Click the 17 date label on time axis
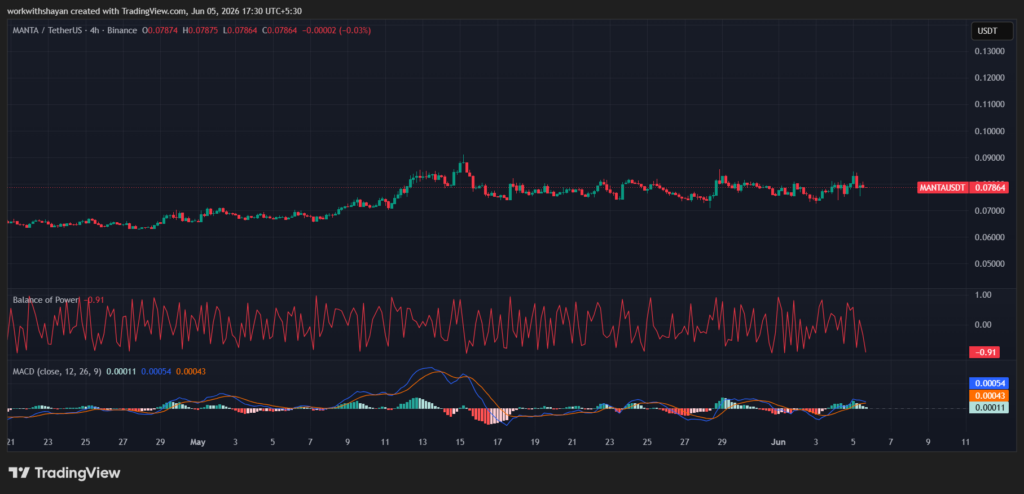This screenshot has width=1024, height=494. pos(498,442)
